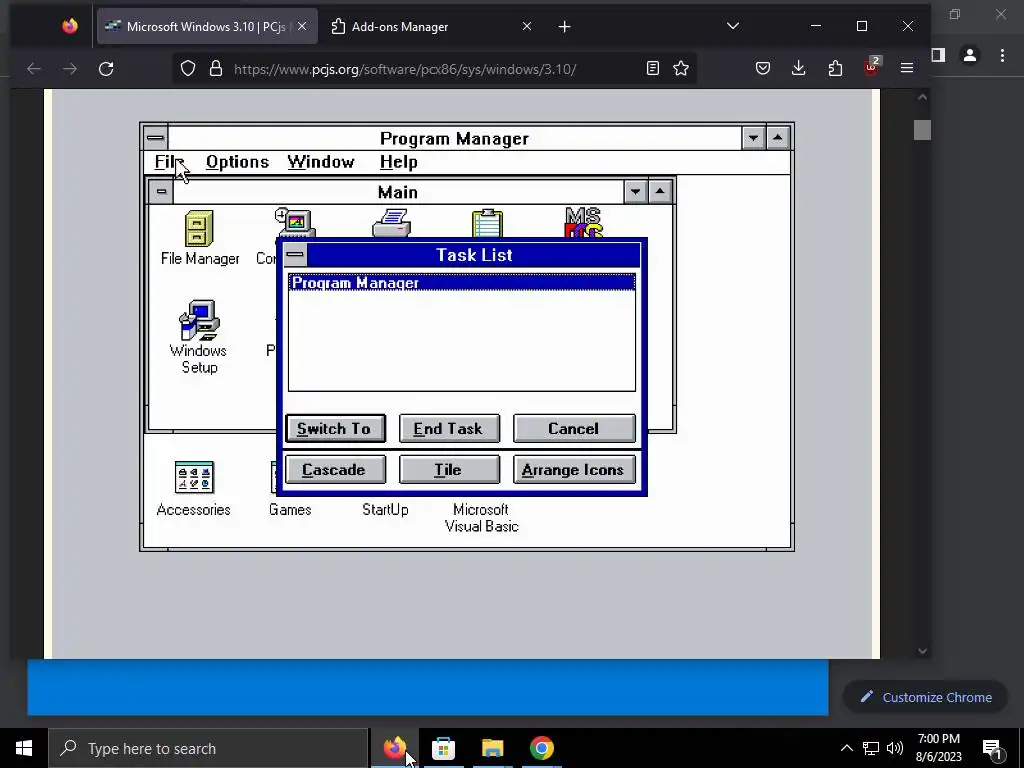1024x768 pixels.
Task: Click the Tile button
Action: coord(449,470)
